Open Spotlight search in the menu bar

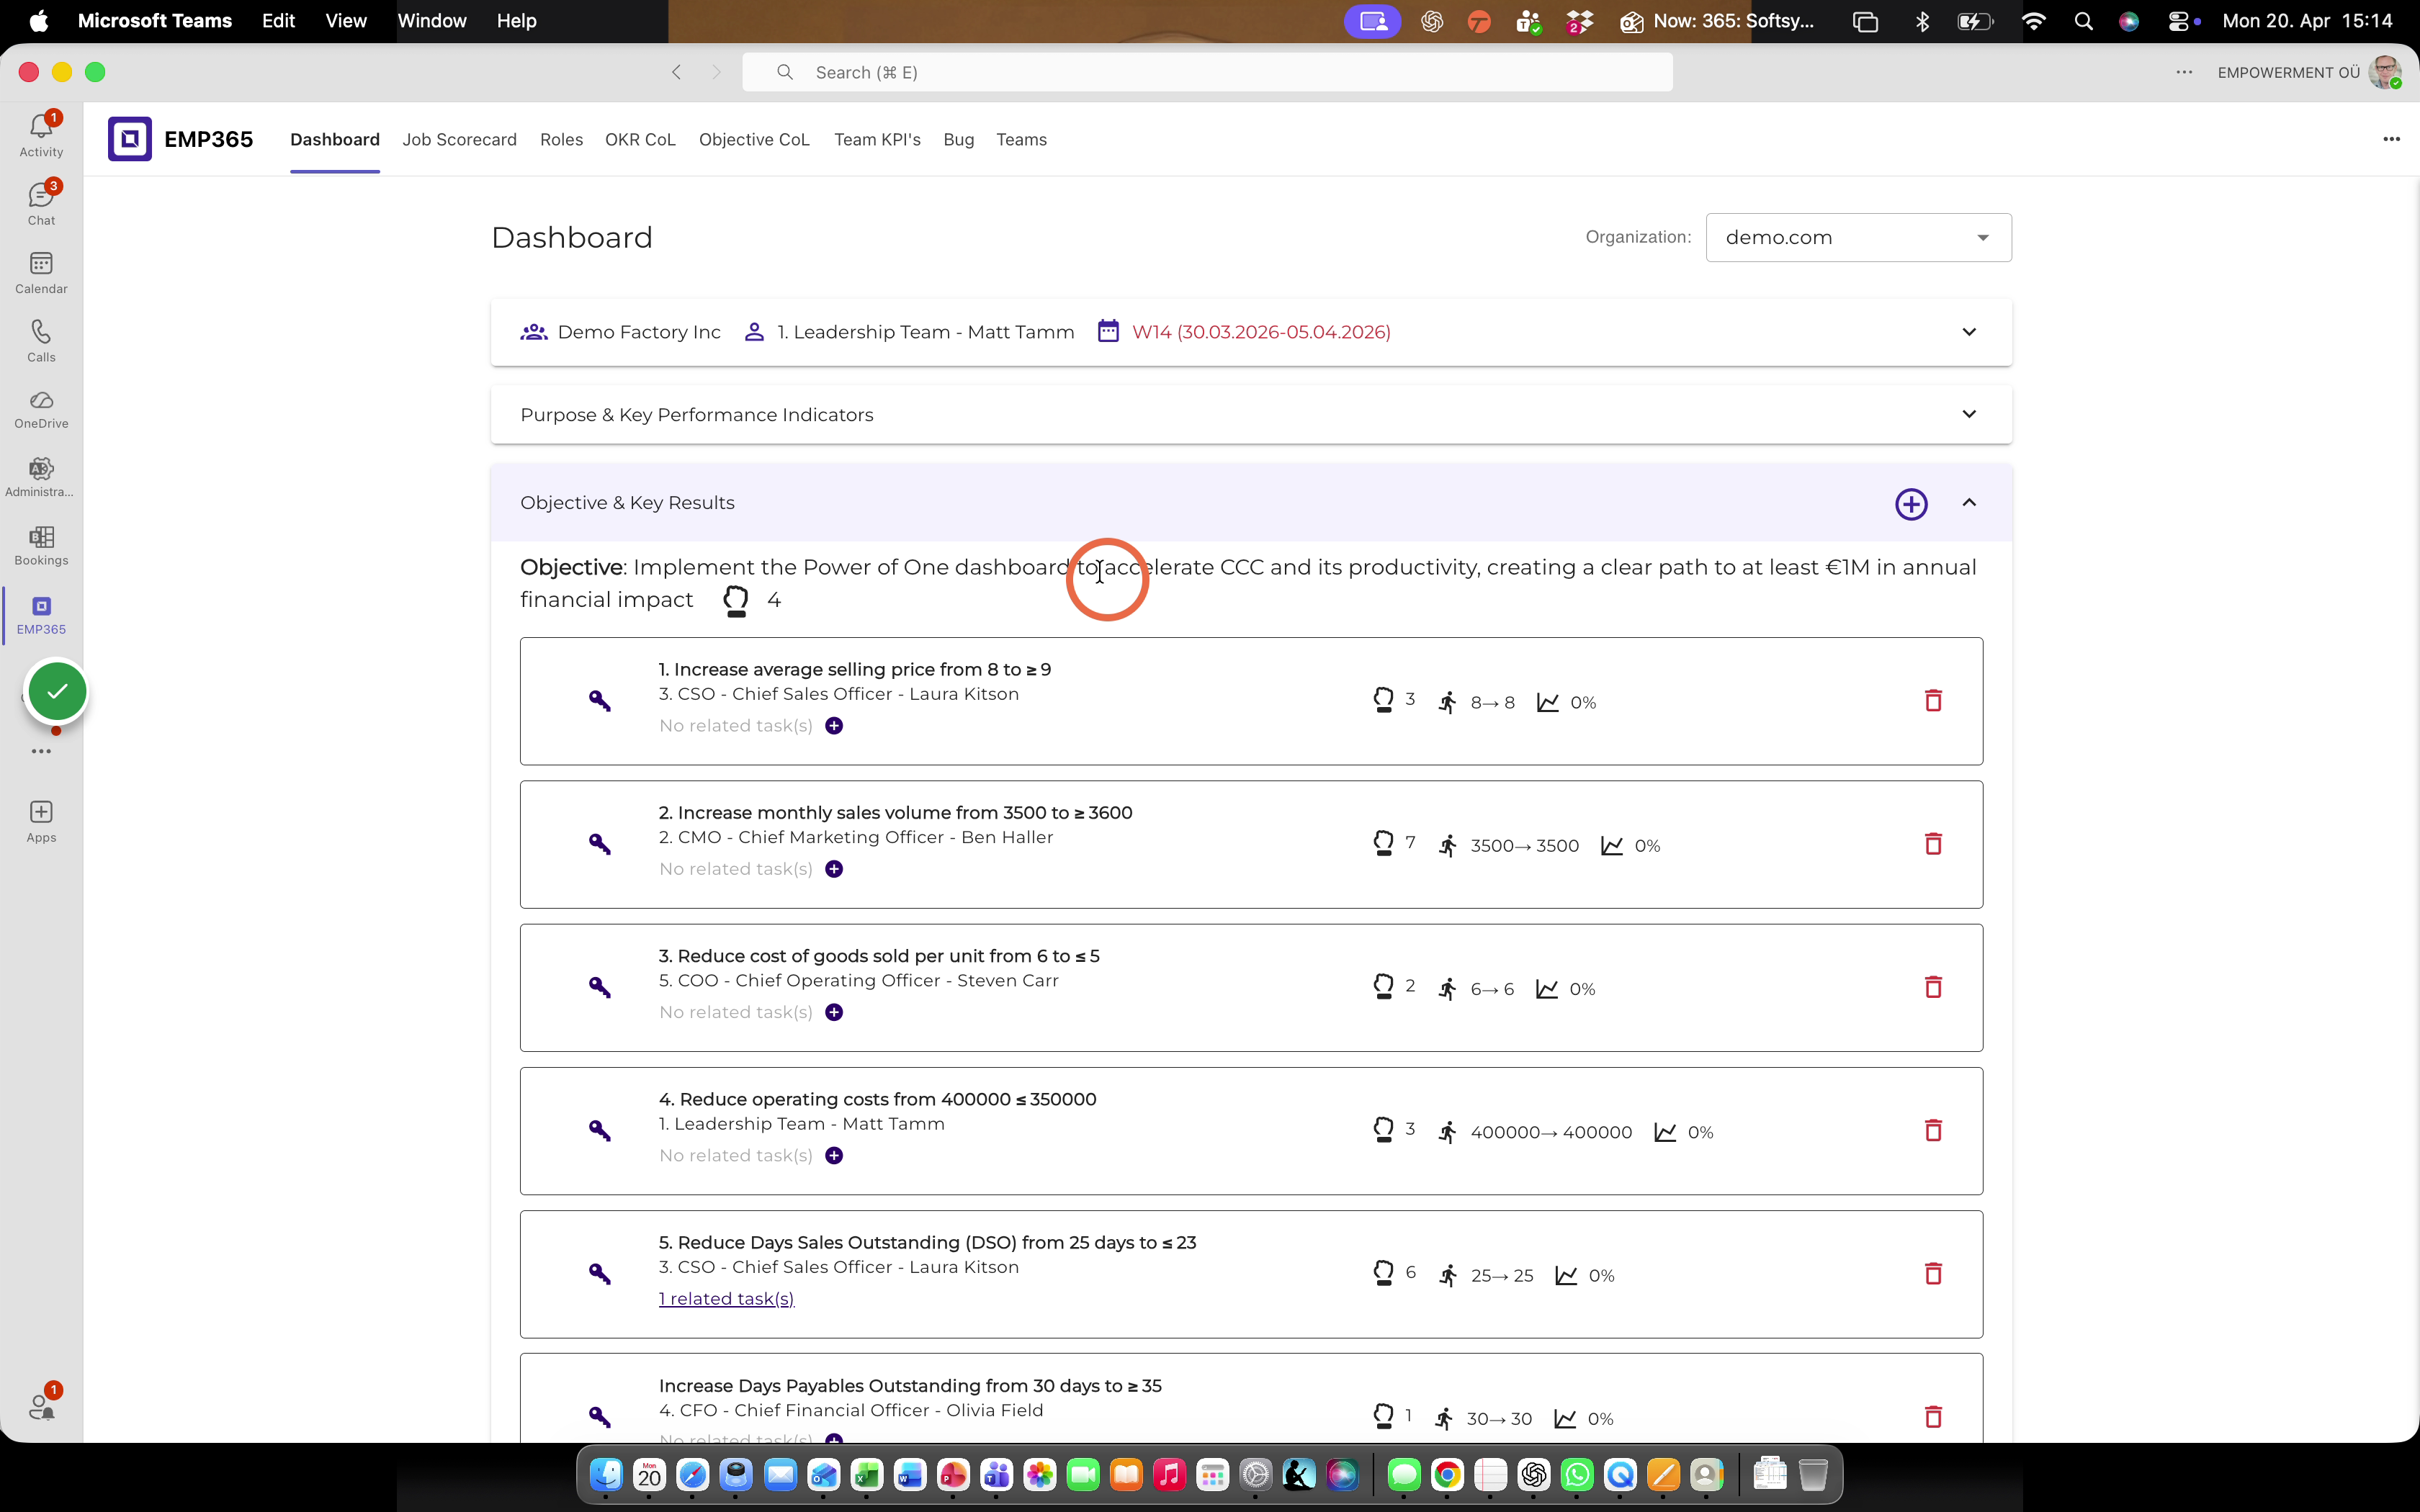(2083, 21)
